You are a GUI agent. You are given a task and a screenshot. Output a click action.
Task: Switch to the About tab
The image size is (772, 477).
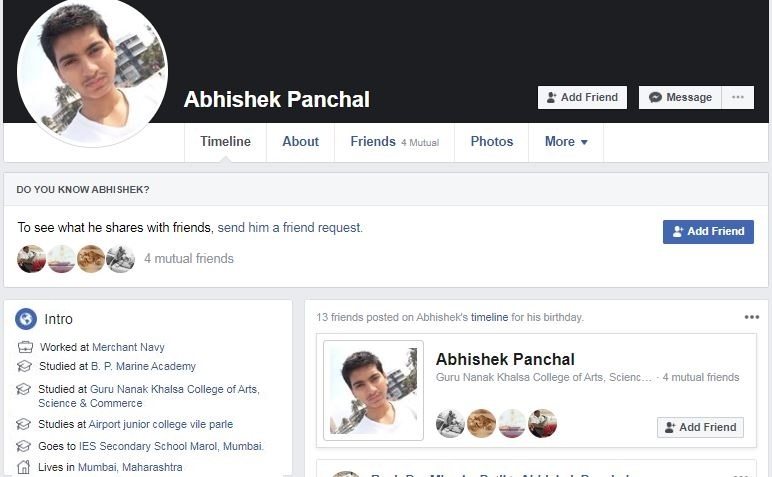(x=300, y=142)
